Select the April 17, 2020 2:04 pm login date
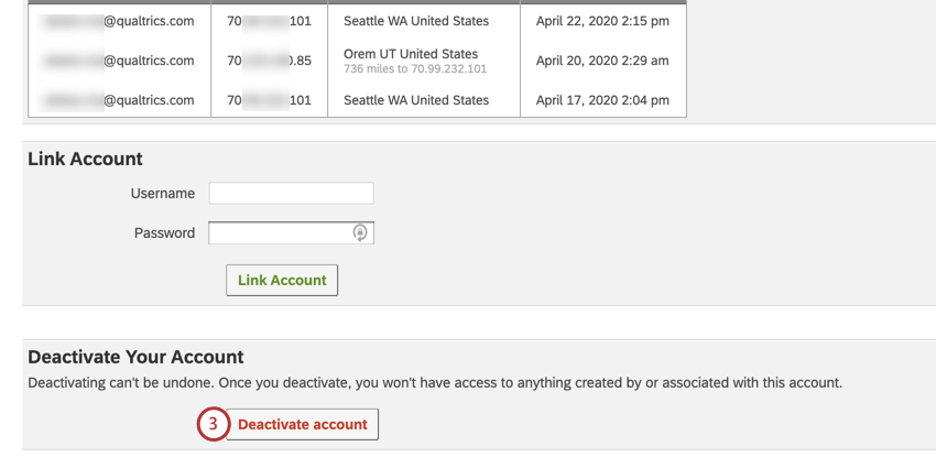The height and width of the screenshot is (468, 936). coord(602,100)
